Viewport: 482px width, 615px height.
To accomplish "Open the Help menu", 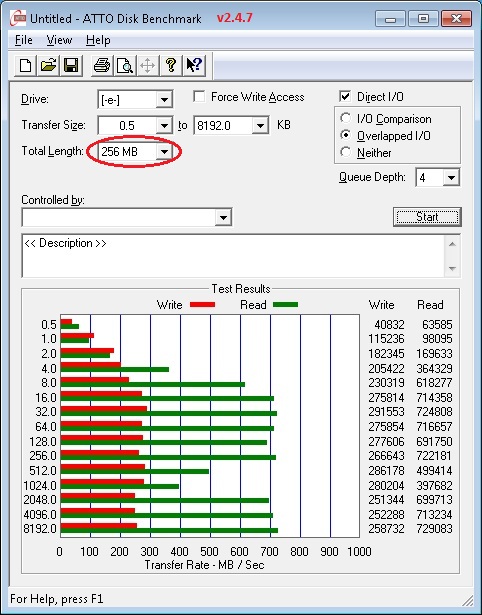I will coord(98,40).
